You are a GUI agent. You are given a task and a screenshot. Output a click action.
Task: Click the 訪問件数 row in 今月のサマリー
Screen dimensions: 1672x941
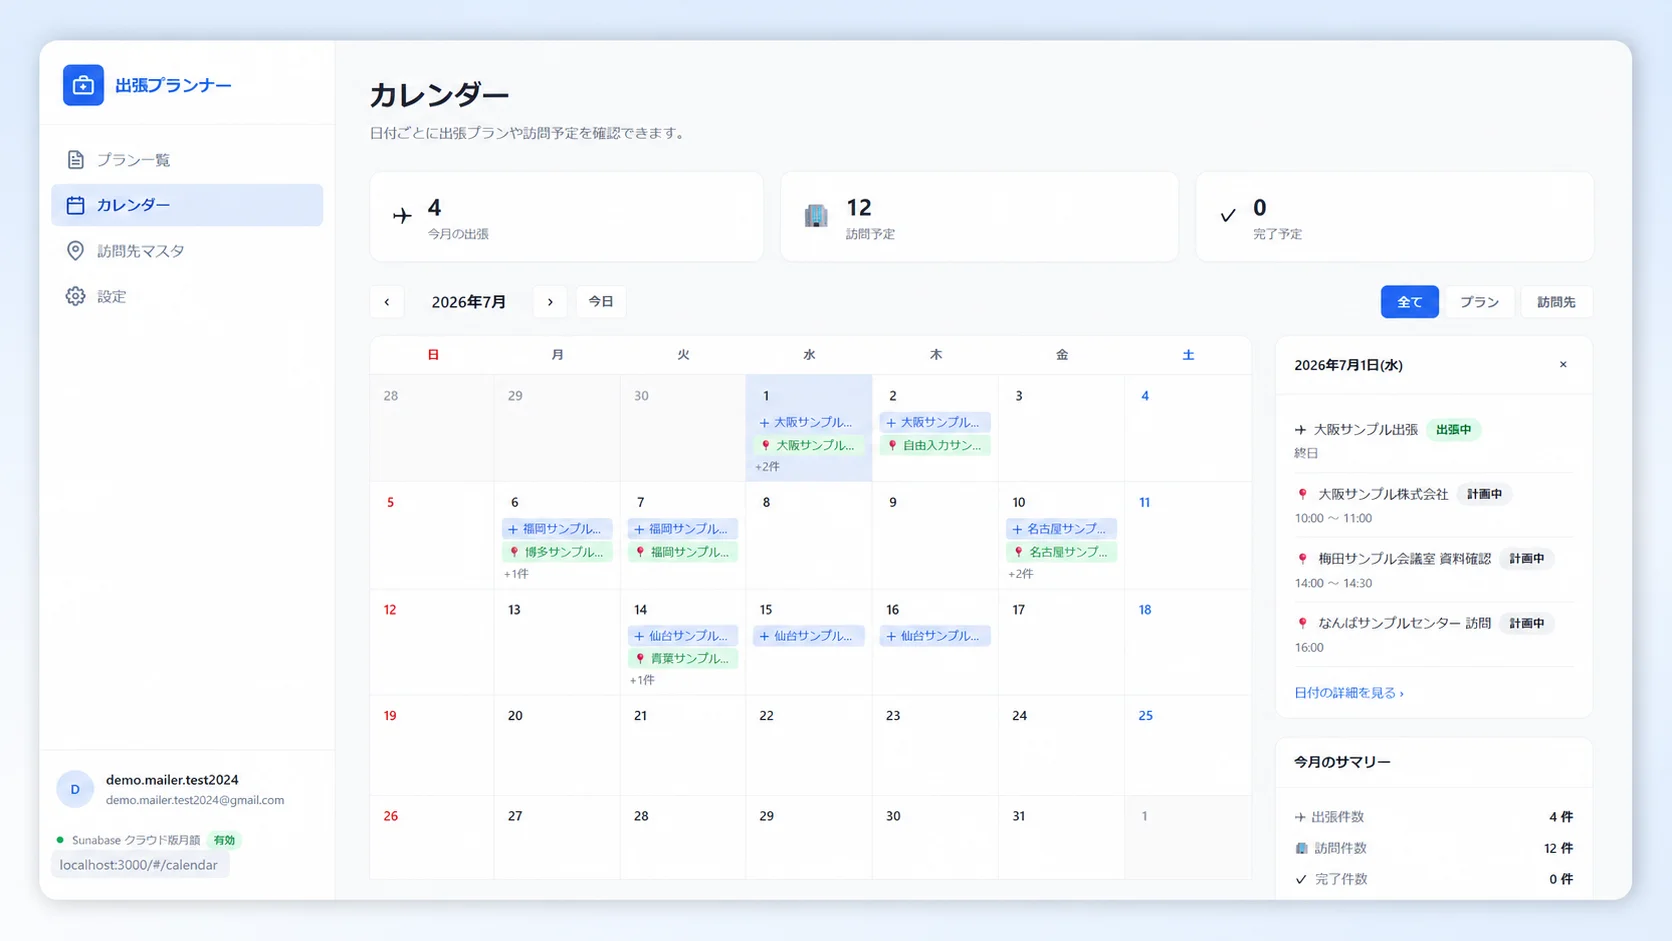coord(1433,848)
